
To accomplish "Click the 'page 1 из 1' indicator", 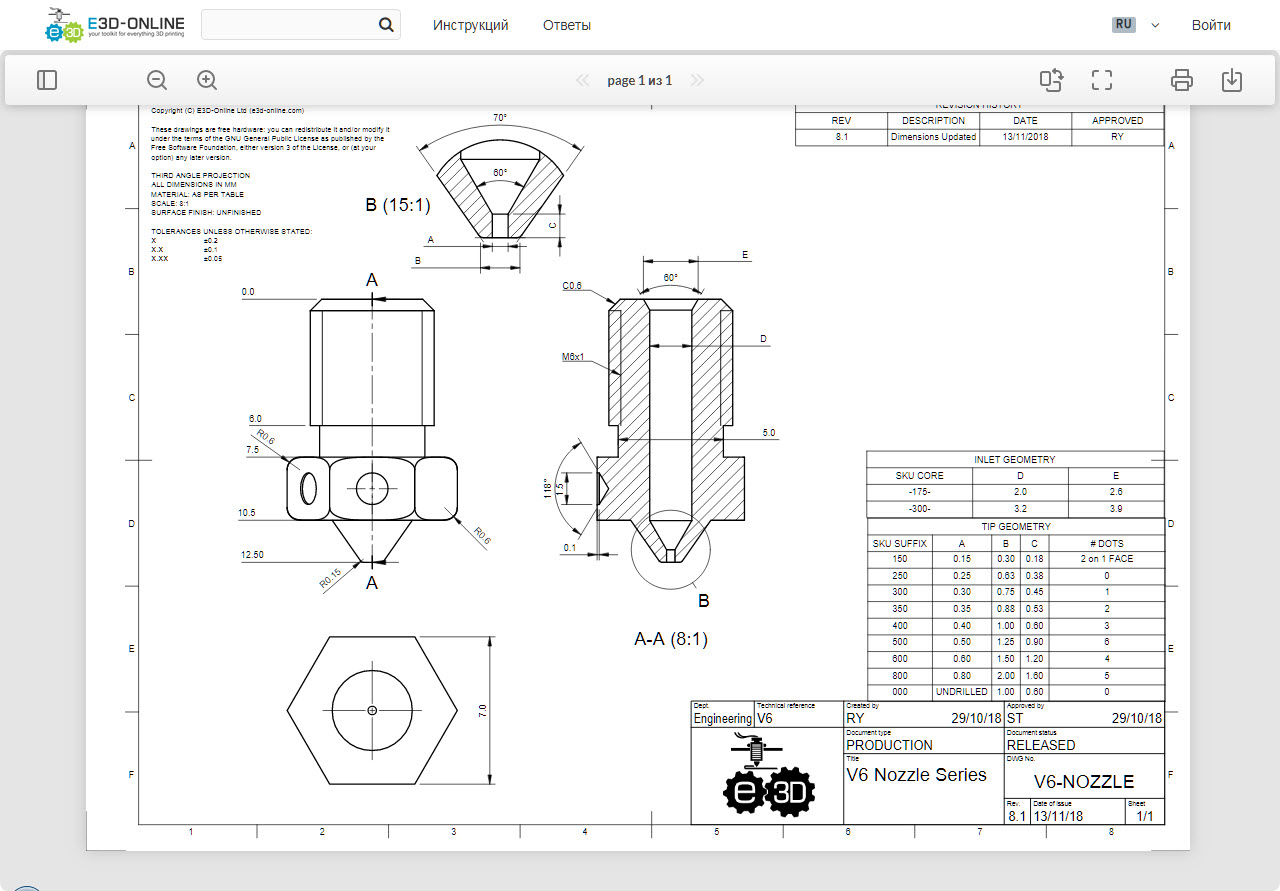I will click(640, 80).
